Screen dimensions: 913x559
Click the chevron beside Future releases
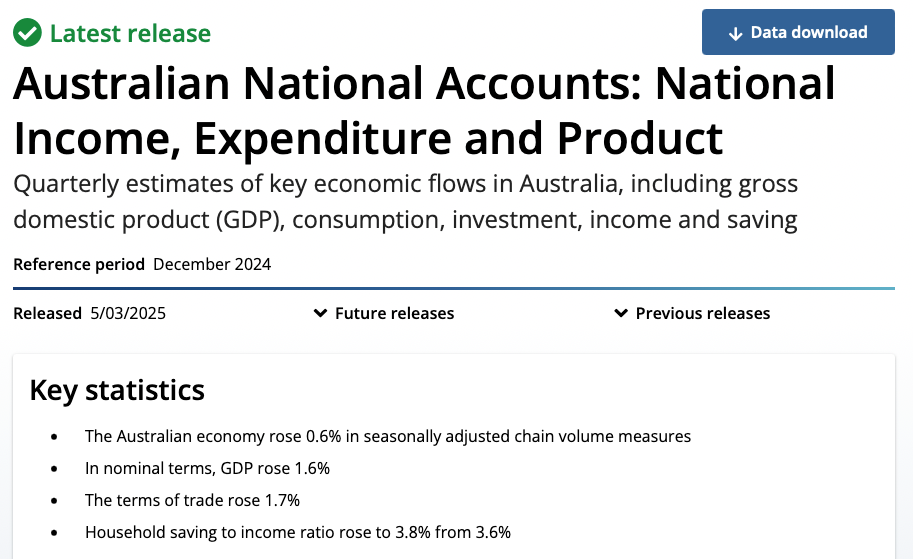tap(320, 313)
